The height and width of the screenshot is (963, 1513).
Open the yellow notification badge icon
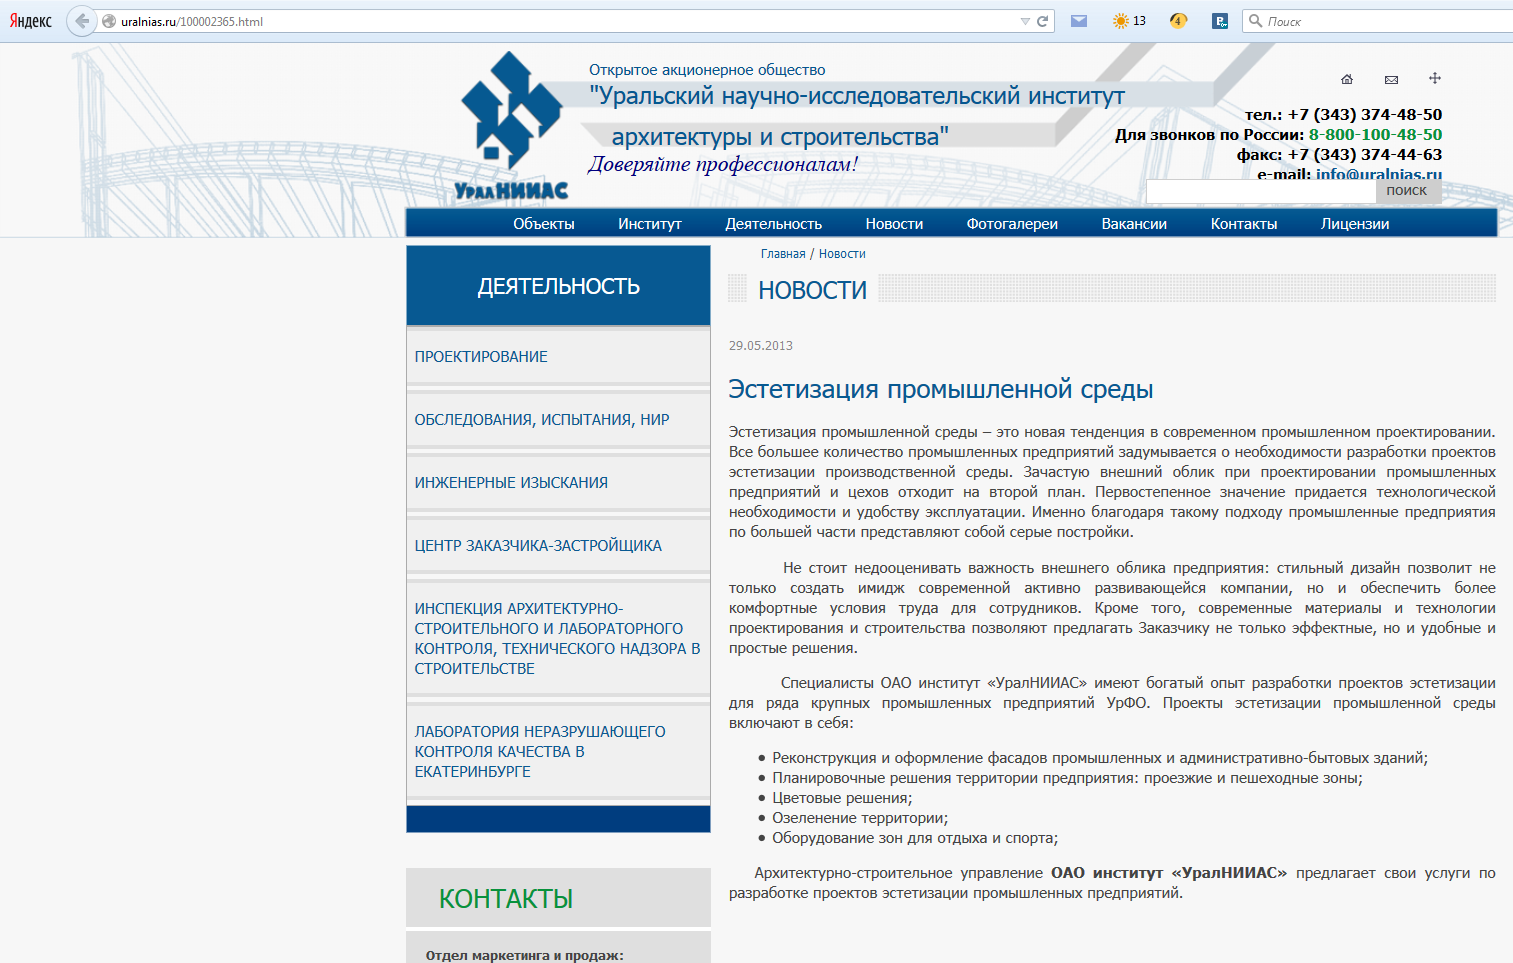(x=1178, y=21)
